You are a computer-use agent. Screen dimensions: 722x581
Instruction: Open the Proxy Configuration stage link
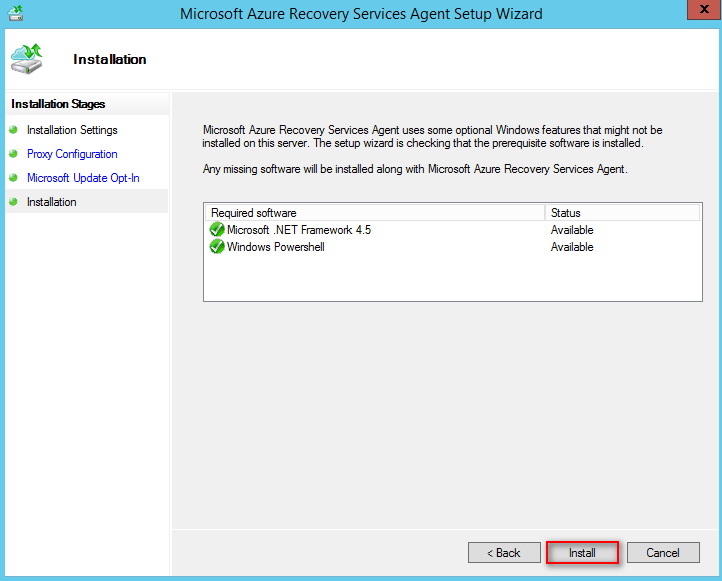pos(72,154)
